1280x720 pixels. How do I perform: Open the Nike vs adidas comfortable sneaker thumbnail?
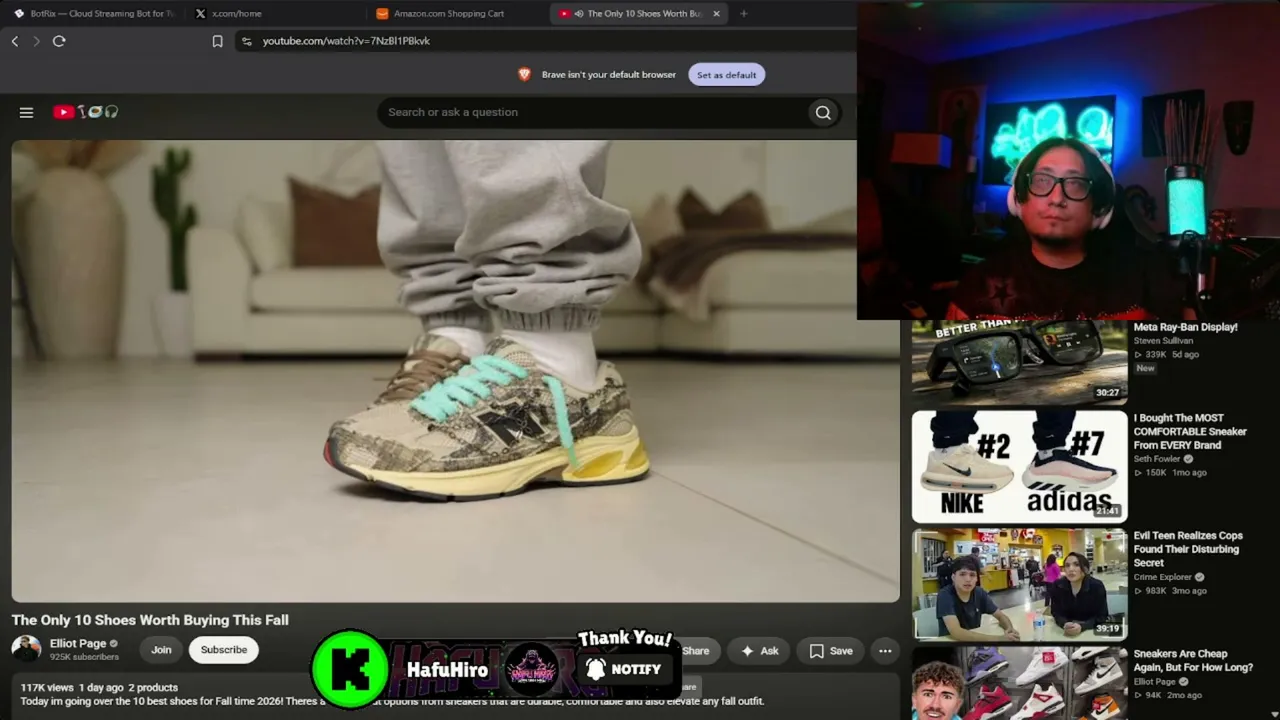click(1019, 466)
